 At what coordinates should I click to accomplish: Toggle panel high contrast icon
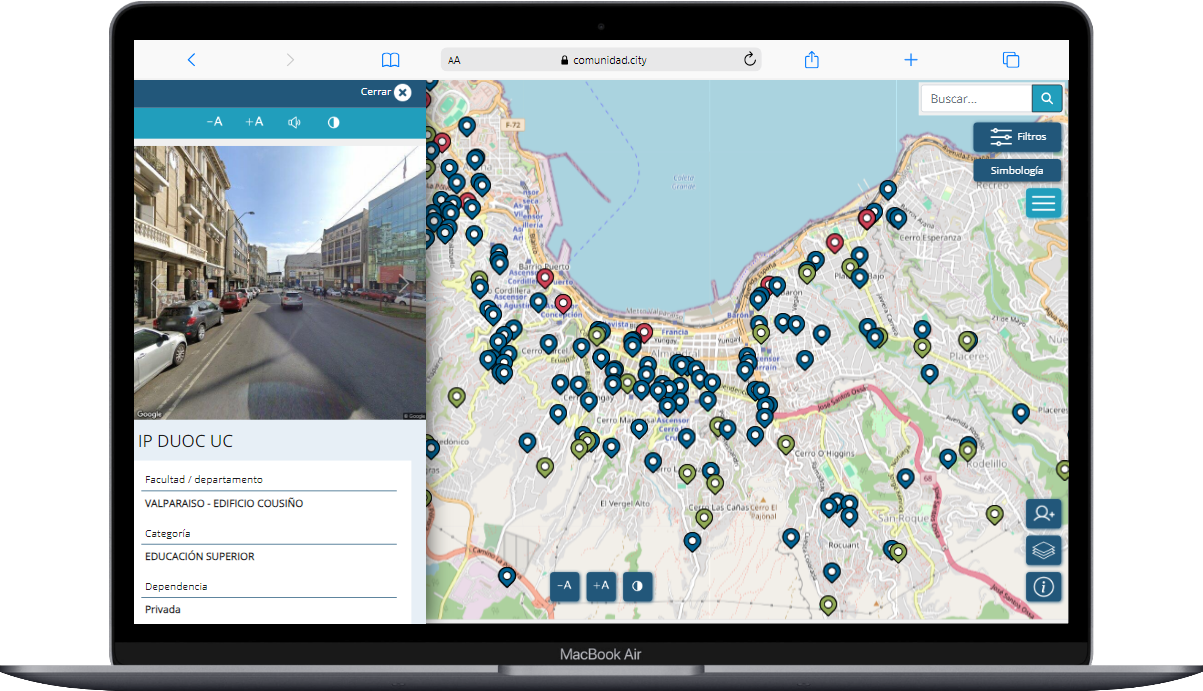[x=334, y=122]
